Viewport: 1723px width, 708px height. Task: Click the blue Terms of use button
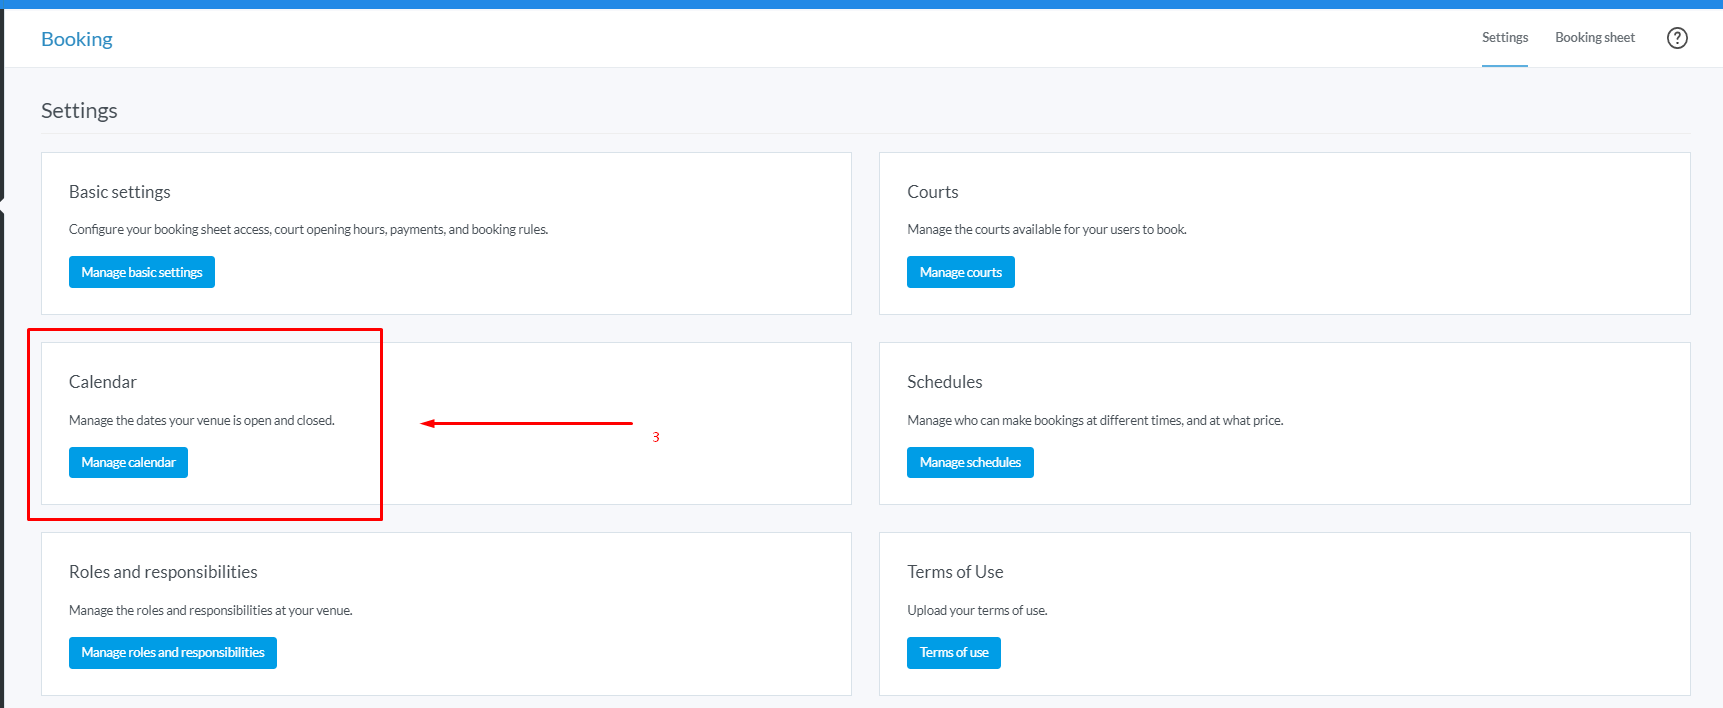pyautogui.click(x=953, y=652)
